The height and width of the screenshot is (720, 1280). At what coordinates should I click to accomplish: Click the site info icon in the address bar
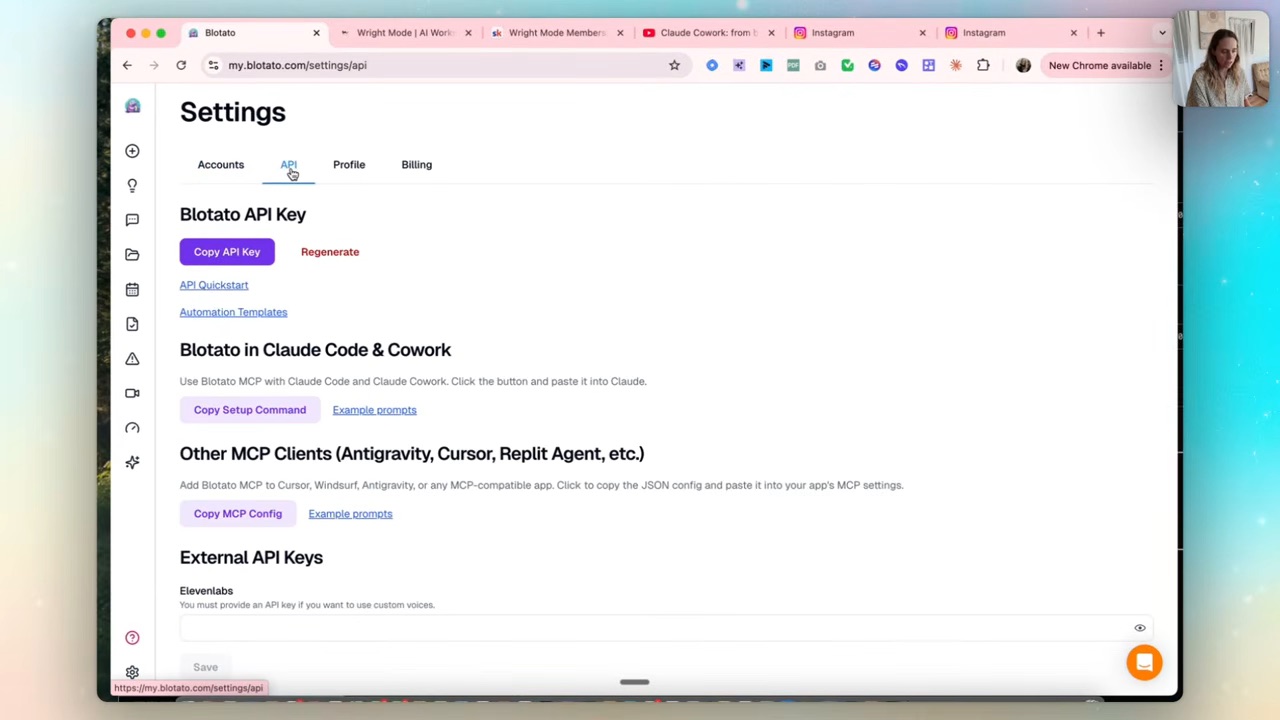point(213,65)
